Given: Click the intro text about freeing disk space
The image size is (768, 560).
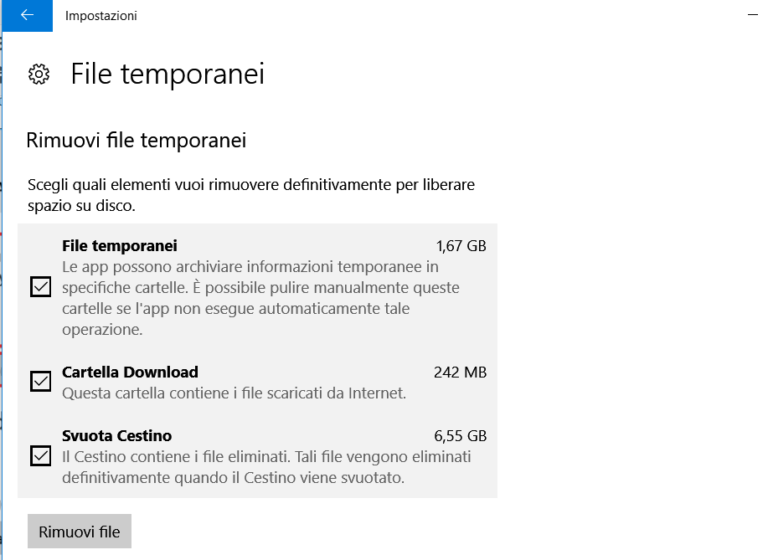Looking at the screenshot, I should 250,195.
